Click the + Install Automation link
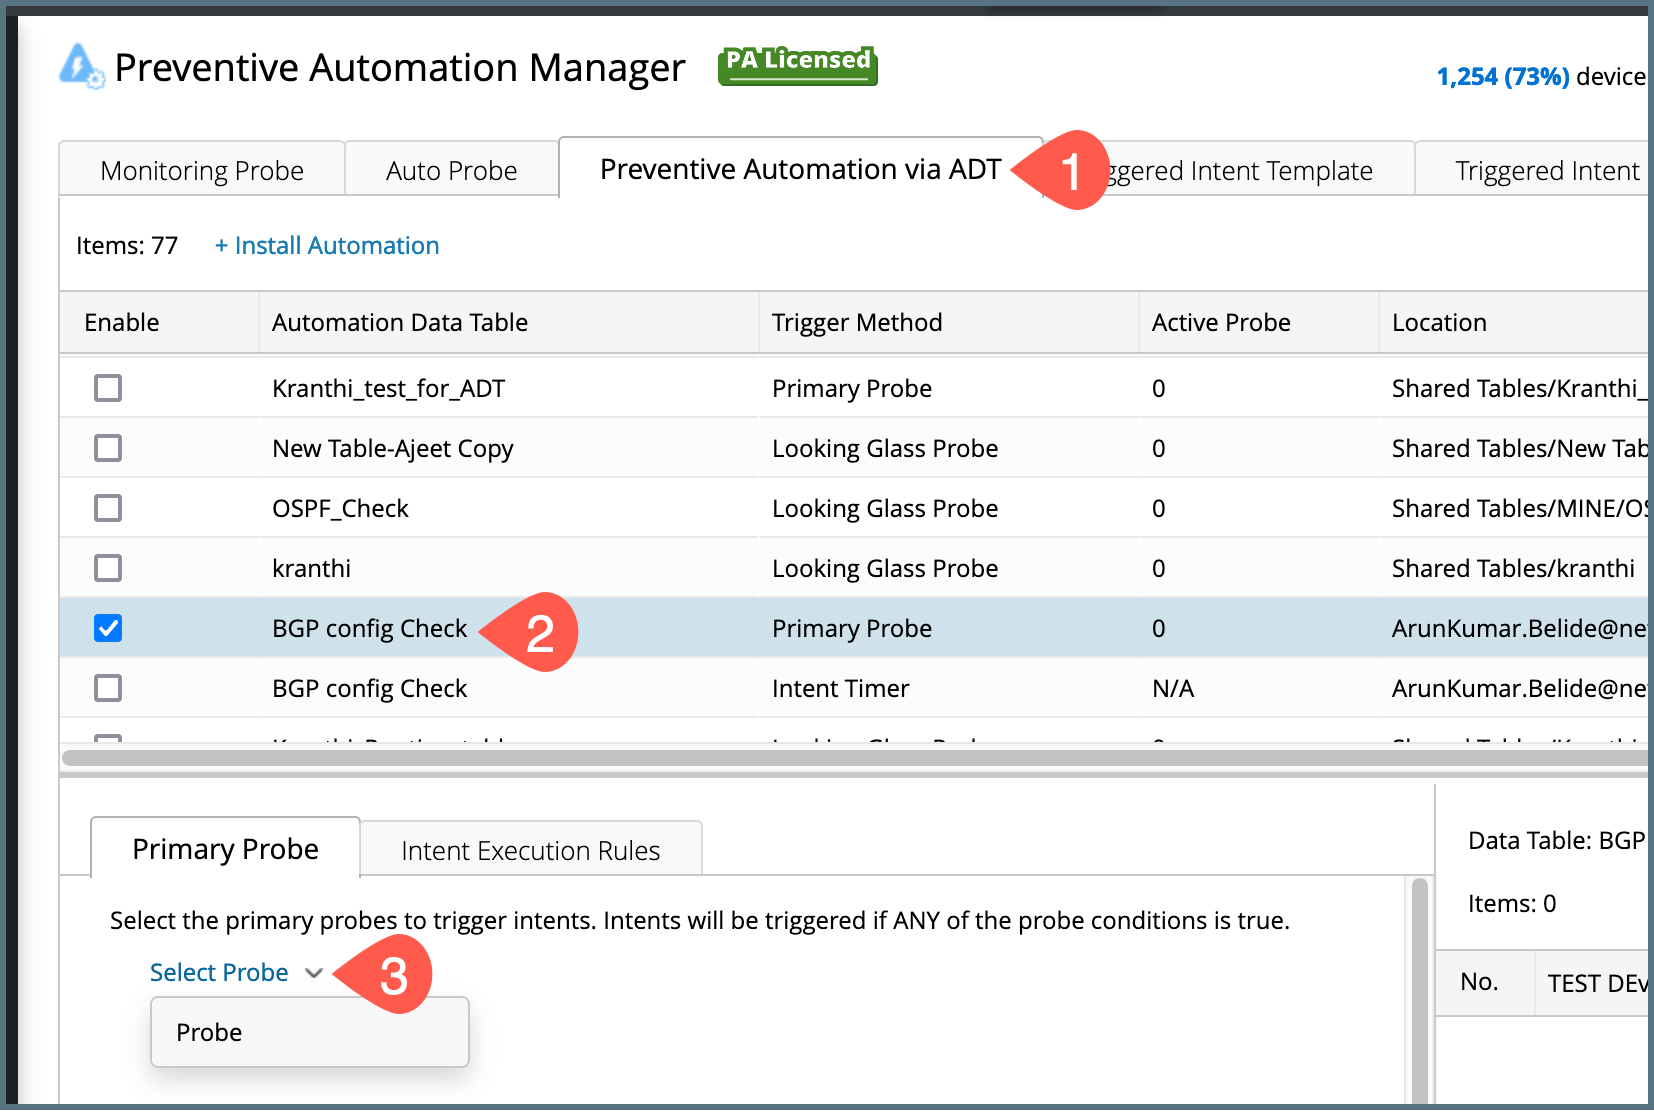This screenshot has height=1114, width=1654. 326,245
